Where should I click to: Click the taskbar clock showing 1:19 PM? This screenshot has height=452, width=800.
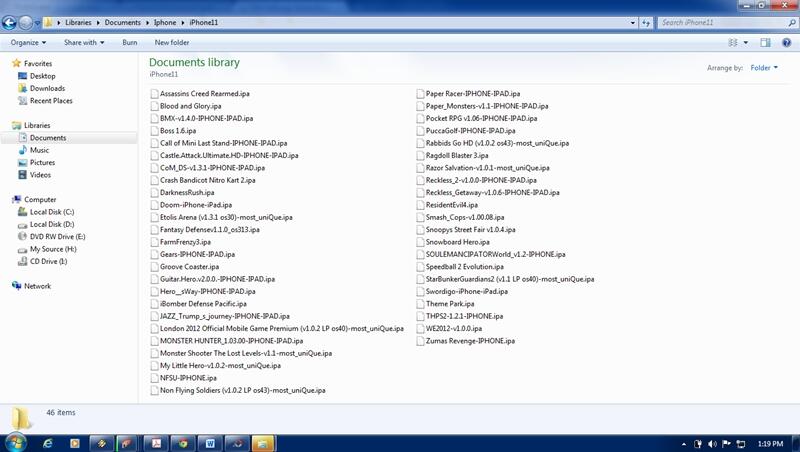[770, 444]
